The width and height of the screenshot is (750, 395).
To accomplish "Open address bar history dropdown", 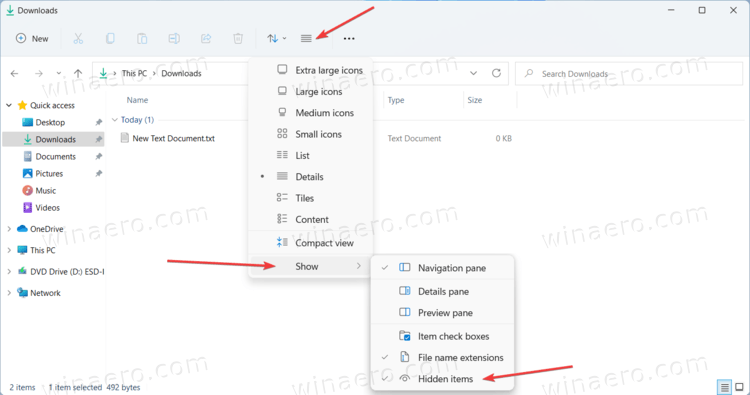I will (473, 74).
